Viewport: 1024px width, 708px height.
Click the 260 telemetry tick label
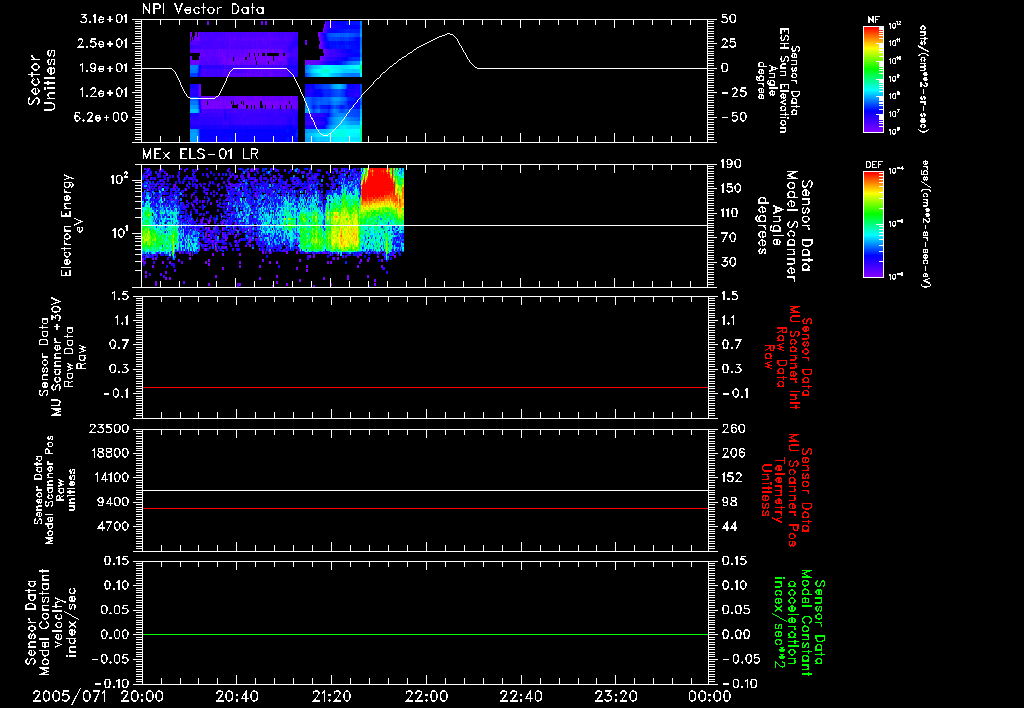pos(733,429)
